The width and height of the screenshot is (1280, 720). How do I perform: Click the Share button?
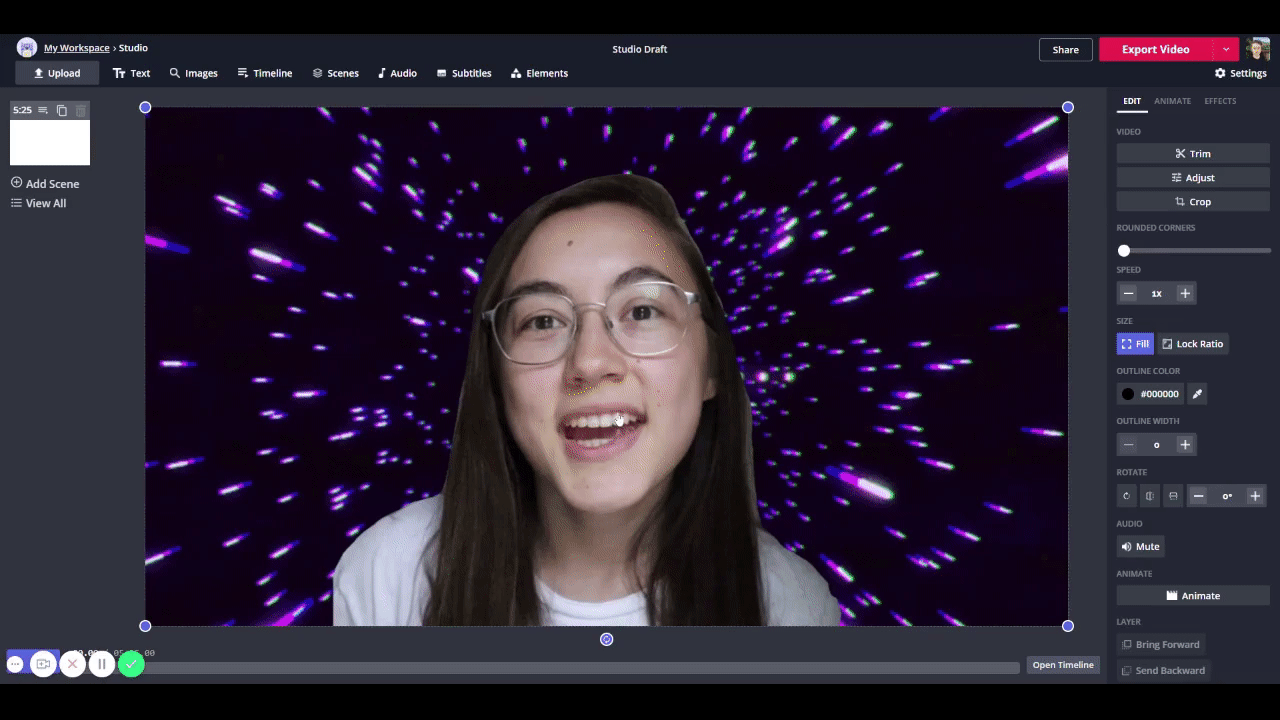click(1065, 50)
